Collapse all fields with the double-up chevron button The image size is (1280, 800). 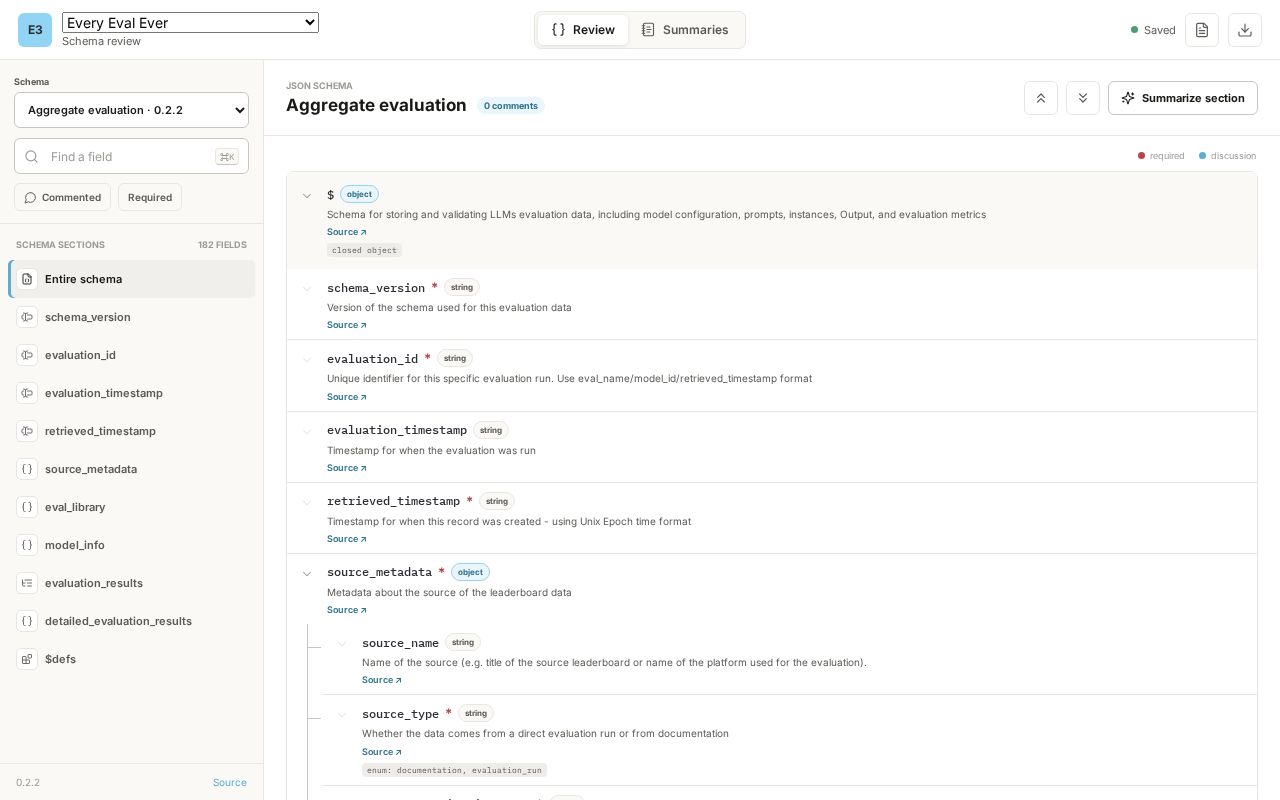[1041, 98]
